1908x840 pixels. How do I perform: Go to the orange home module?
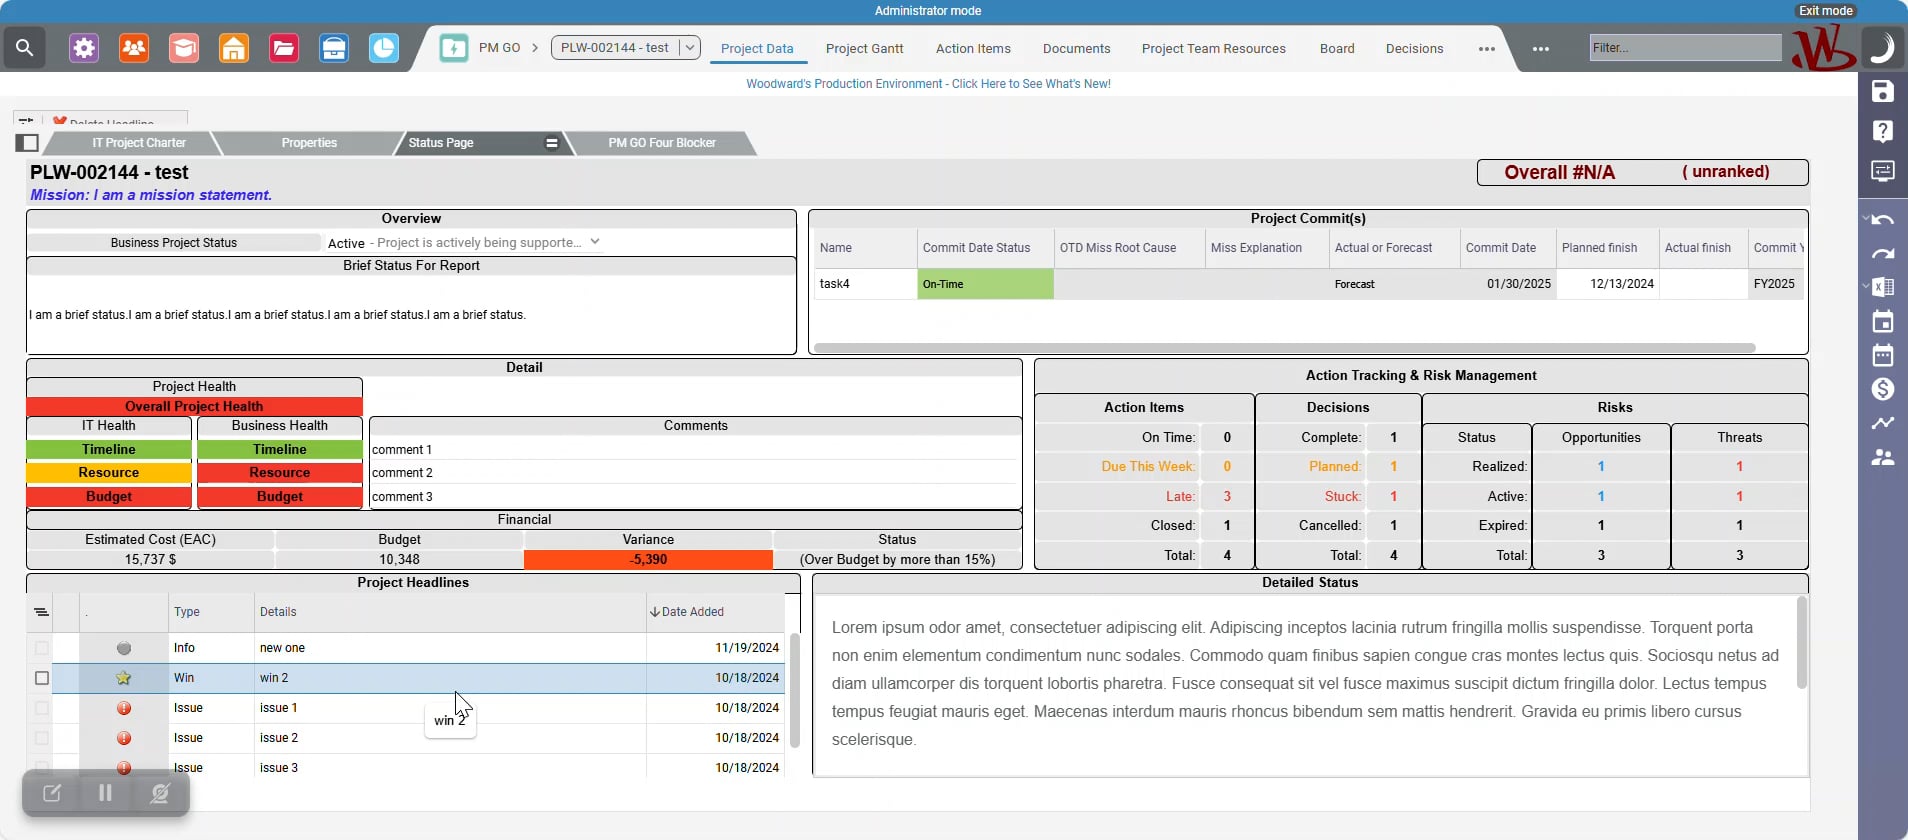point(234,48)
